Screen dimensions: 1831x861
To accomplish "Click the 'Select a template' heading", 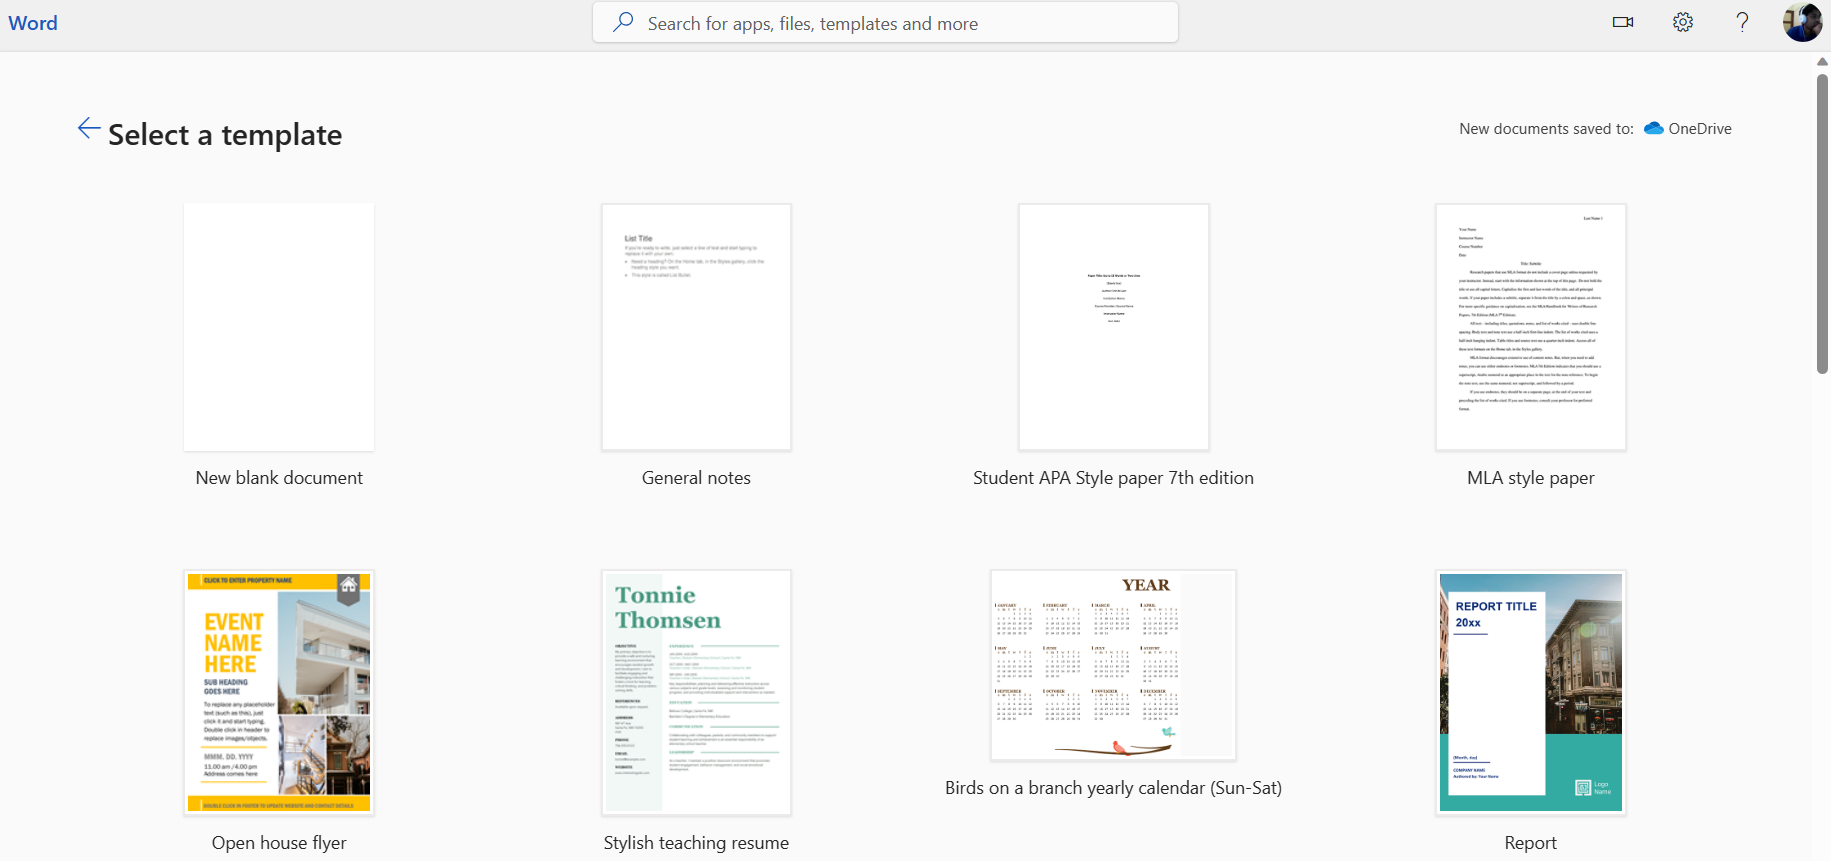I will tap(225, 135).
